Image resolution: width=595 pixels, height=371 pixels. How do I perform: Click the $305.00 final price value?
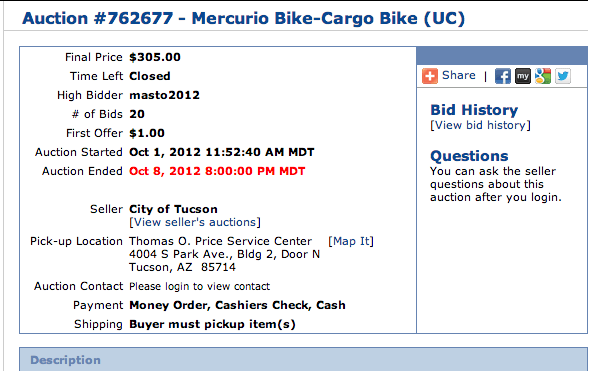click(x=155, y=57)
